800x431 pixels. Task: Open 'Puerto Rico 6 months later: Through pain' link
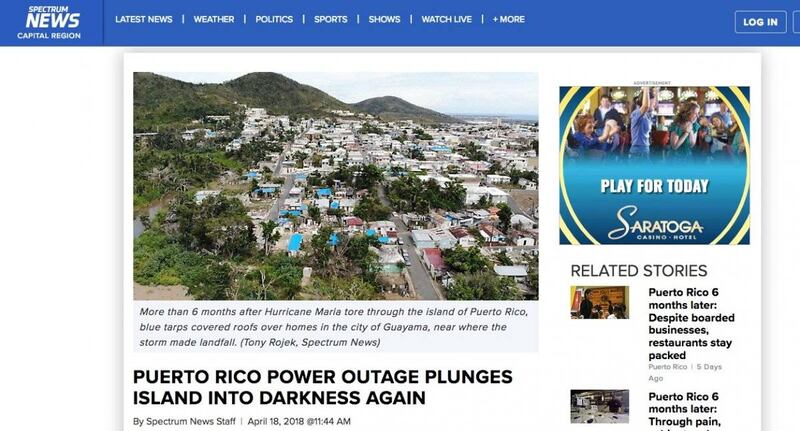click(684, 409)
